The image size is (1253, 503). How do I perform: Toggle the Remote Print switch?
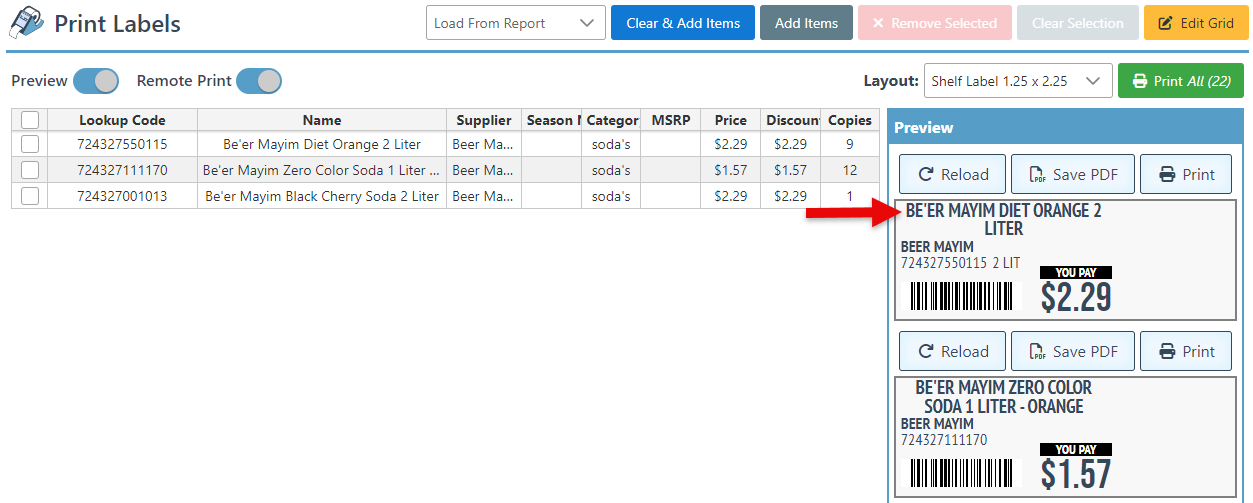click(259, 81)
